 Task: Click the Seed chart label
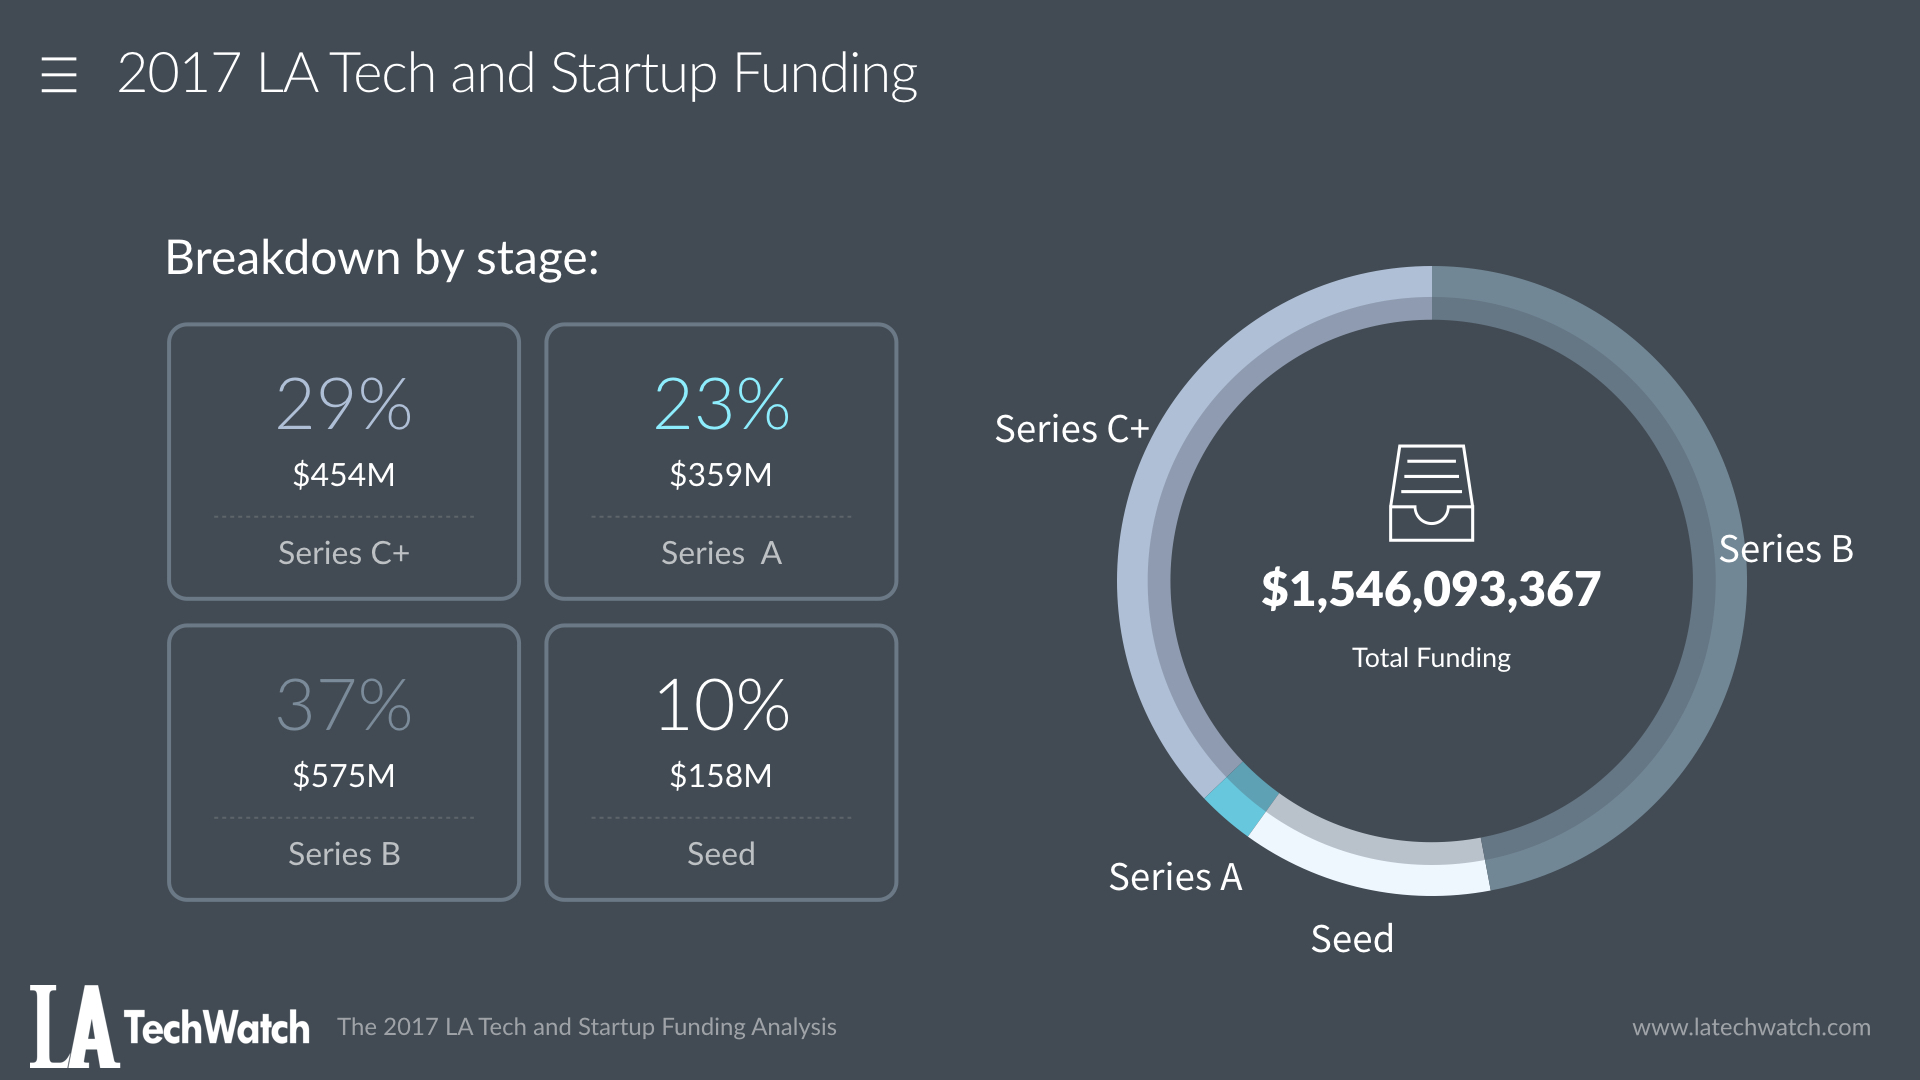(x=1352, y=939)
